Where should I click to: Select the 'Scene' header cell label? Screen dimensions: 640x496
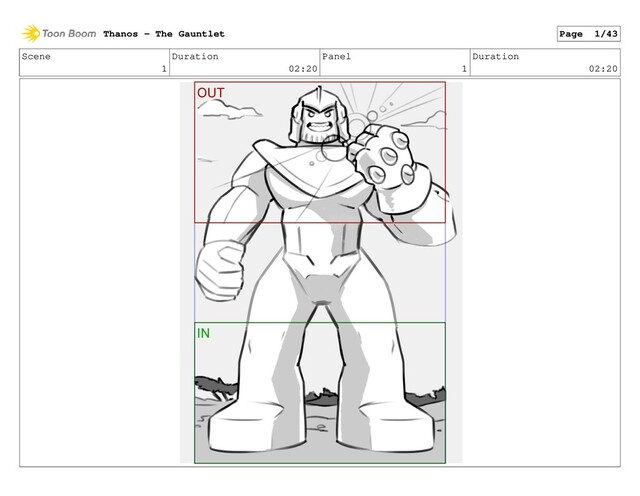tap(36, 56)
